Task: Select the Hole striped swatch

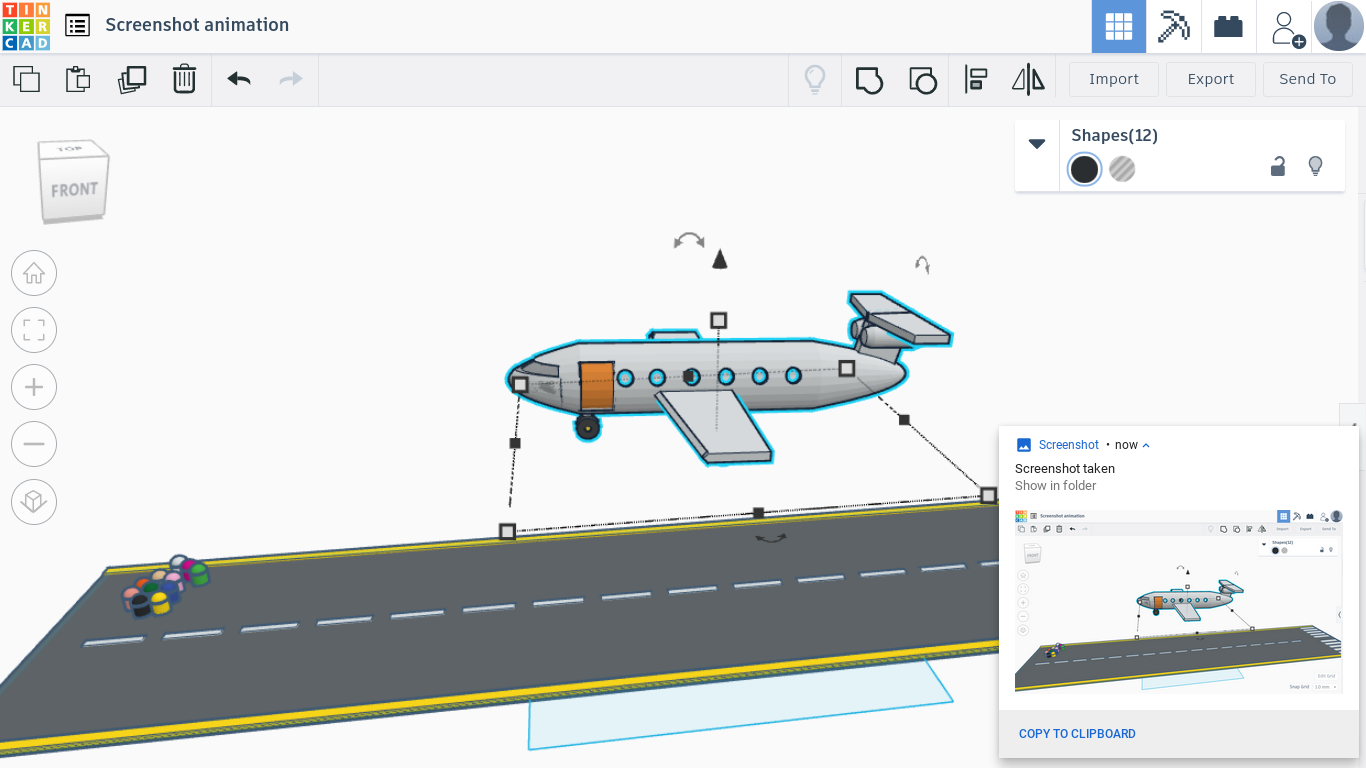Action: coord(1122,169)
